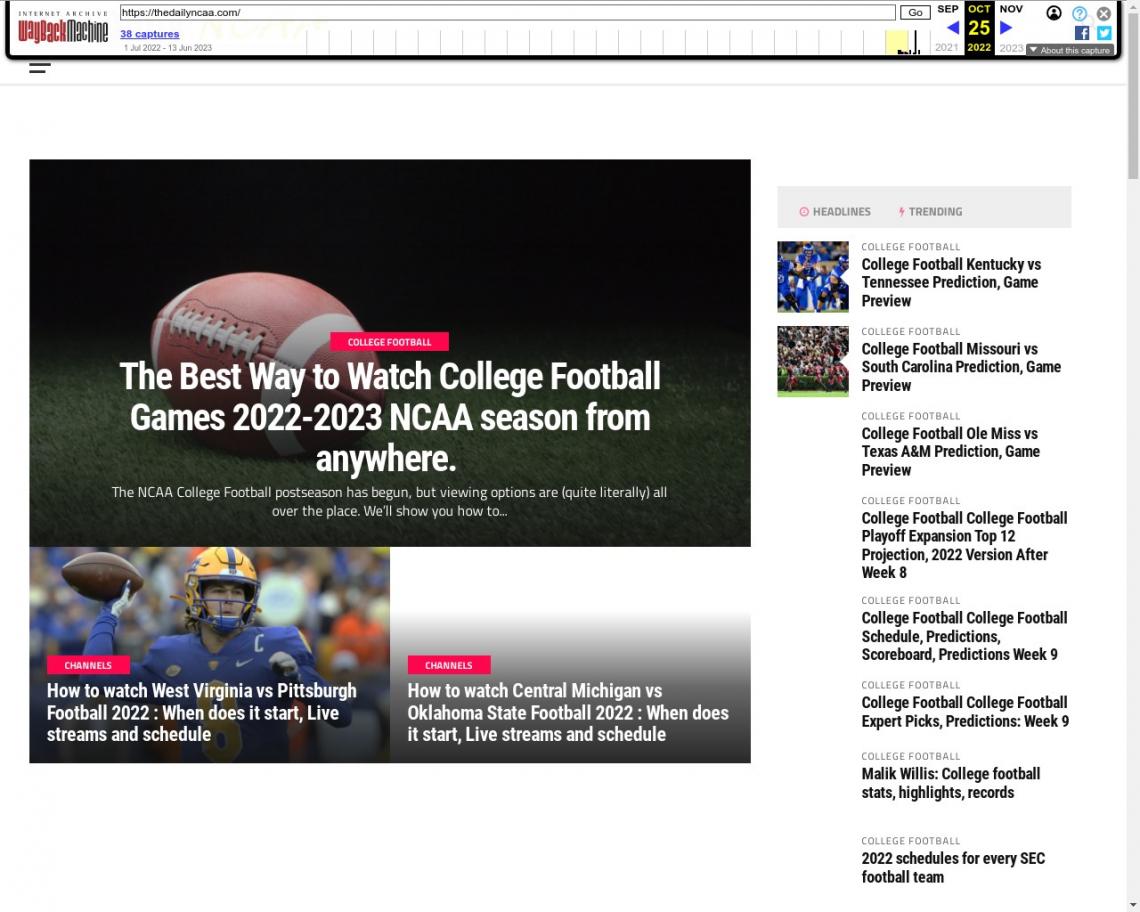This screenshot has width=1140, height=912.
Task: Switch to the Headlines tab
Action: pos(835,212)
